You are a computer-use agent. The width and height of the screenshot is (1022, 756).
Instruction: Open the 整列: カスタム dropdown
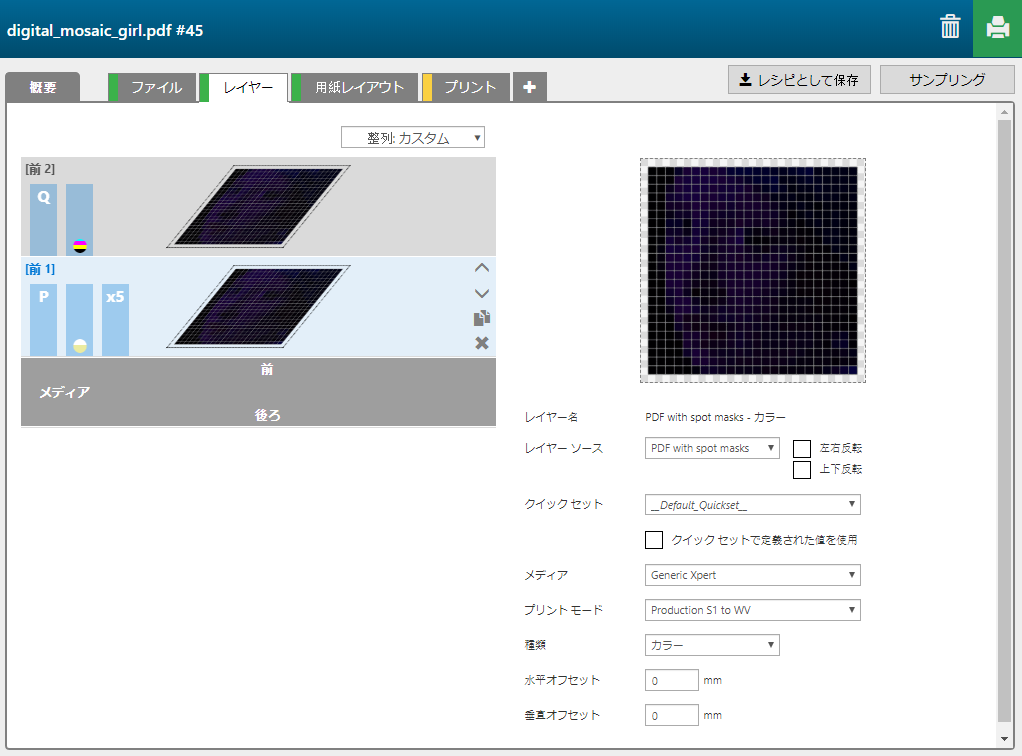click(x=413, y=138)
